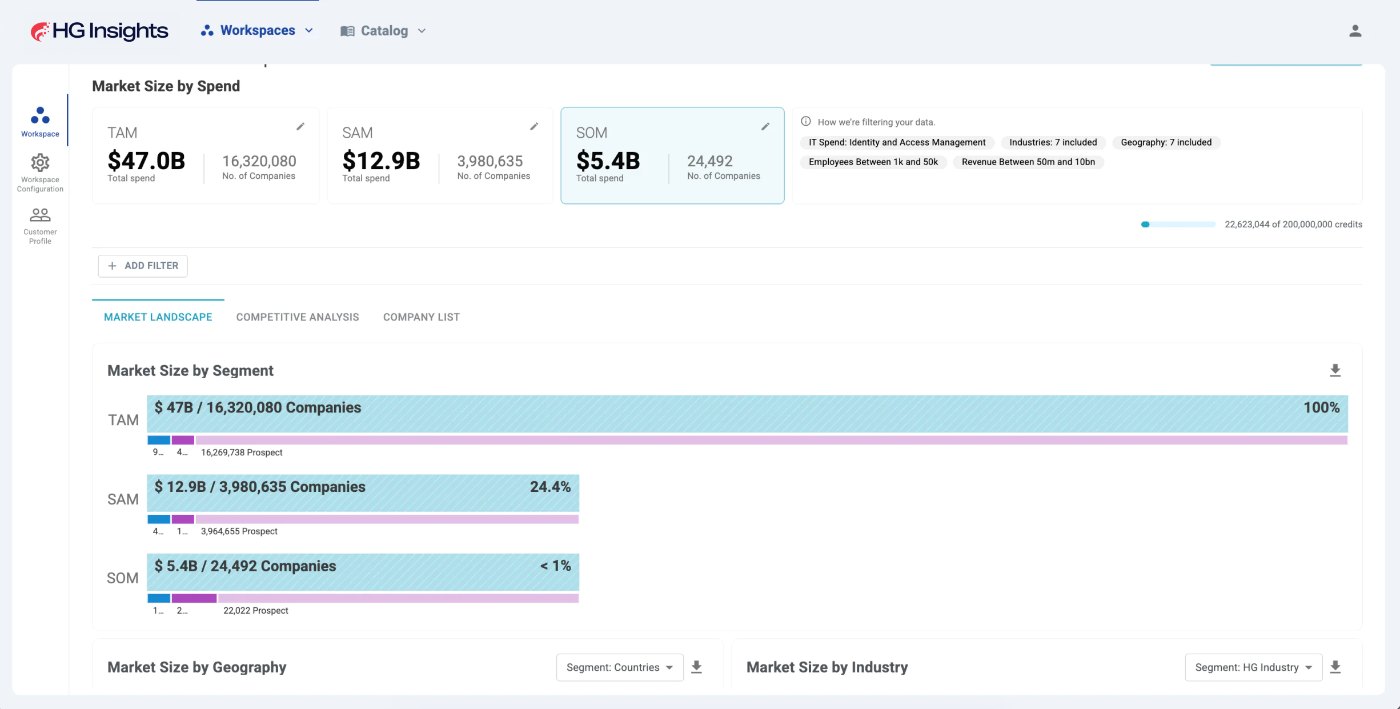Click Employees Between 1k and 50k chip
This screenshot has width=1400, height=709.
click(873, 161)
